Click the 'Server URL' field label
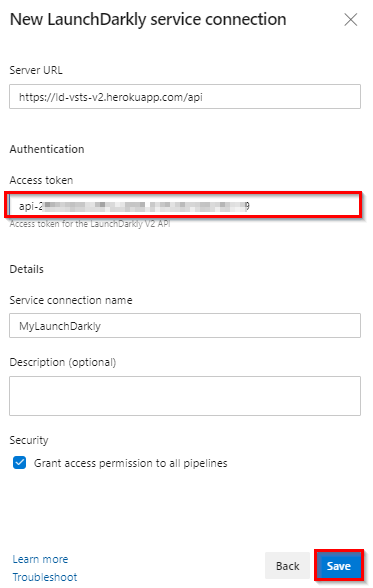 pos(36,70)
